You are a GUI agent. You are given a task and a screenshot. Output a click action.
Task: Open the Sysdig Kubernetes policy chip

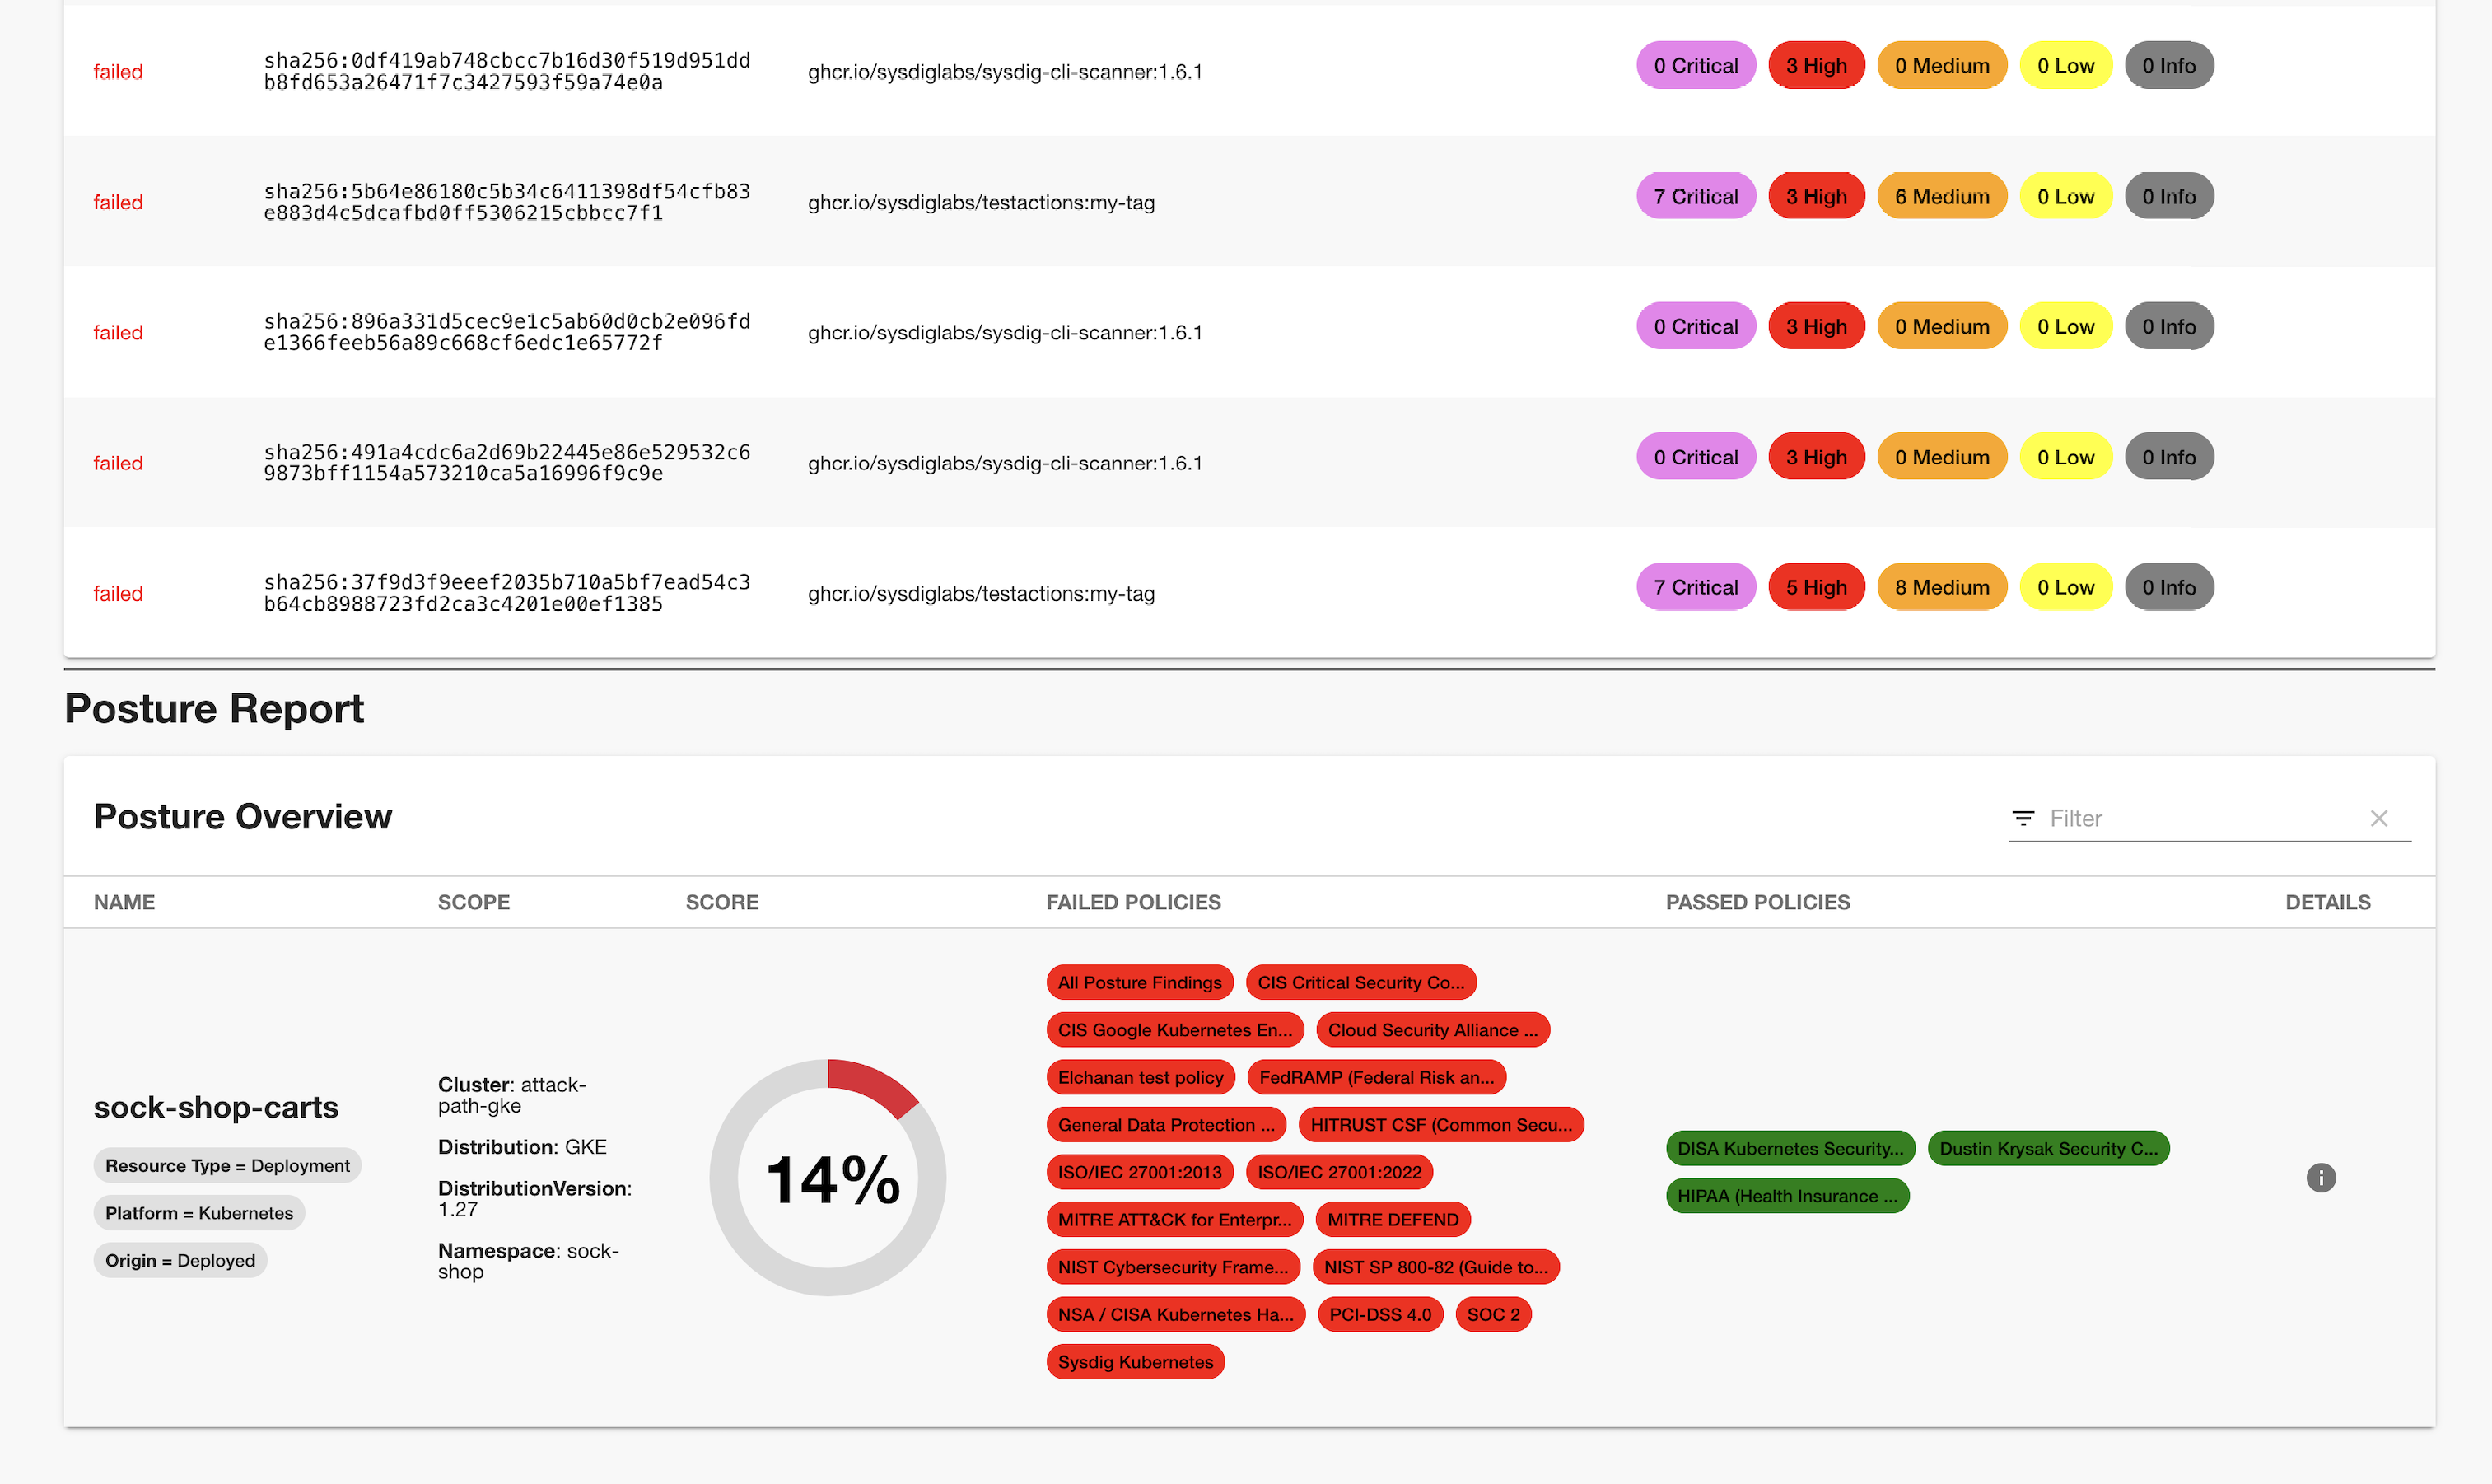coord(1135,1361)
